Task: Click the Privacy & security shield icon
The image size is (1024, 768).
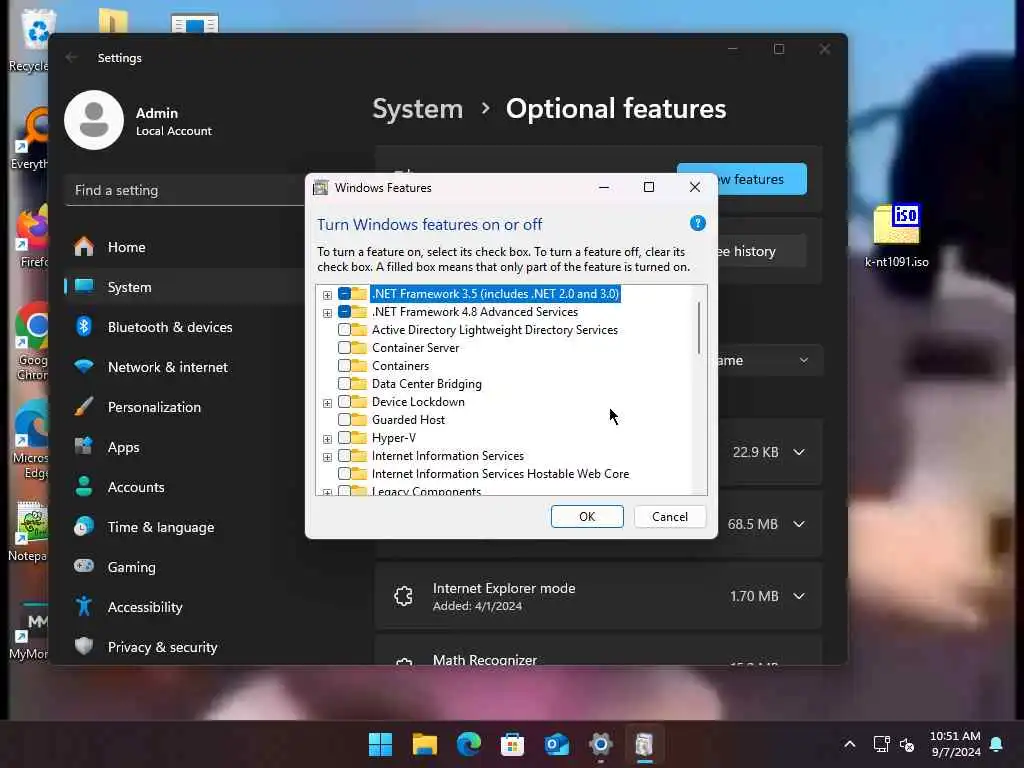Action: (84, 646)
